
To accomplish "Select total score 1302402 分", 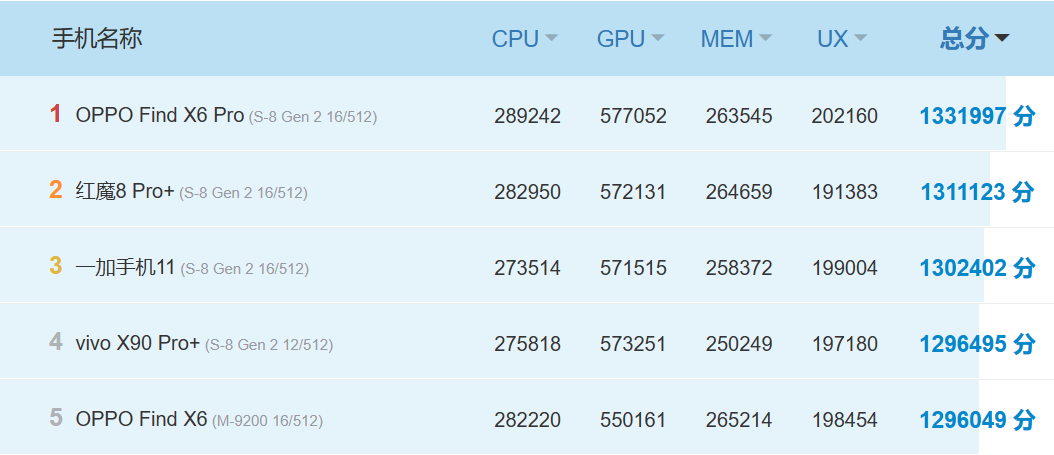I will (977, 268).
